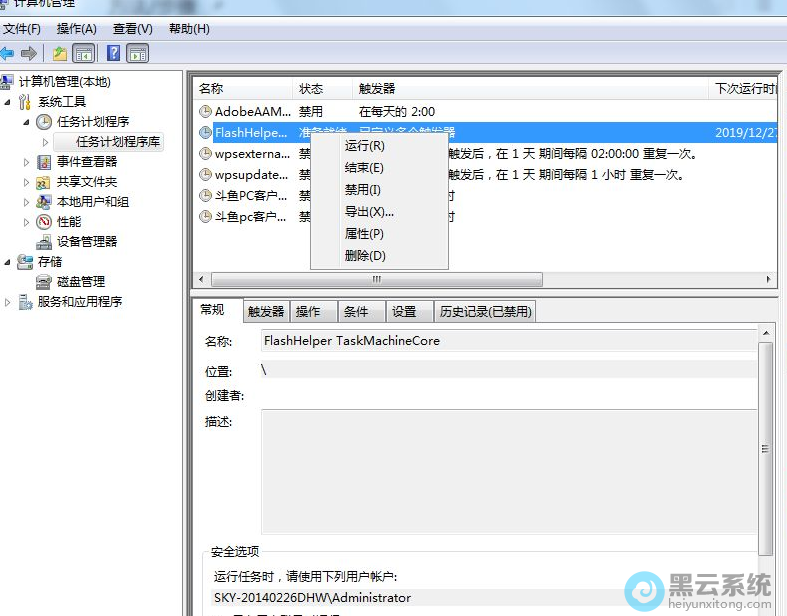The width and height of the screenshot is (787, 616).
Task: Click the AdobeAAM task clock icon
Action: (205, 111)
